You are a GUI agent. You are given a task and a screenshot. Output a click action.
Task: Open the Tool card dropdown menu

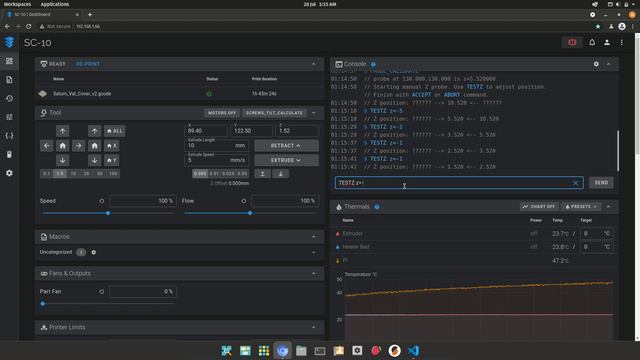pyautogui.click(x=313, y=113)
